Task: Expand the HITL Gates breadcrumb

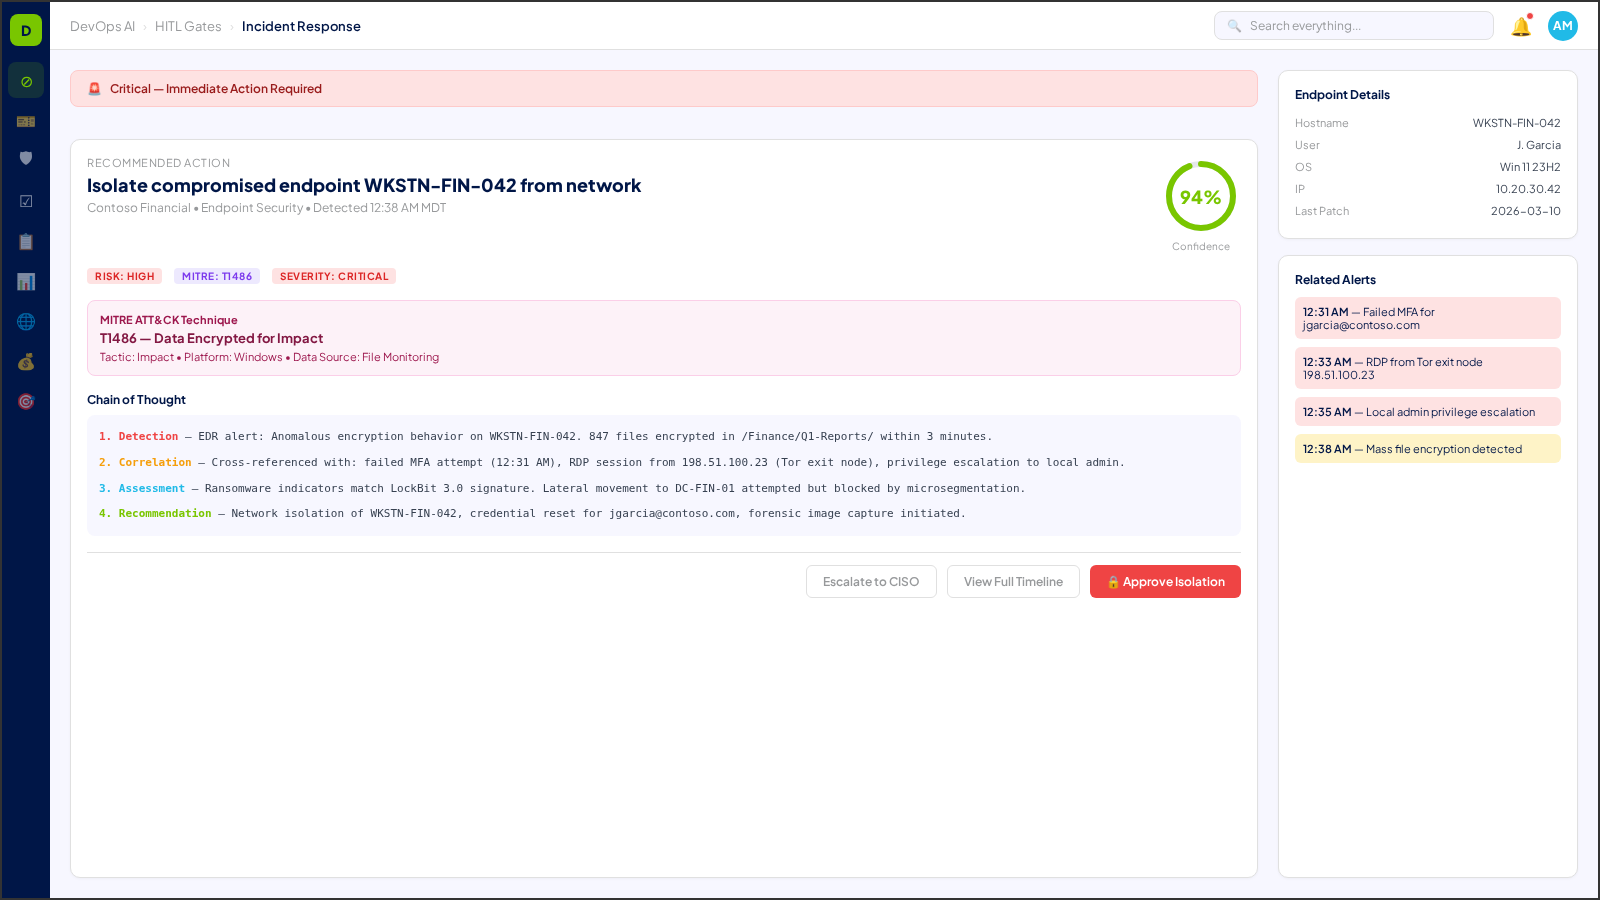Action: click(187, 26)
